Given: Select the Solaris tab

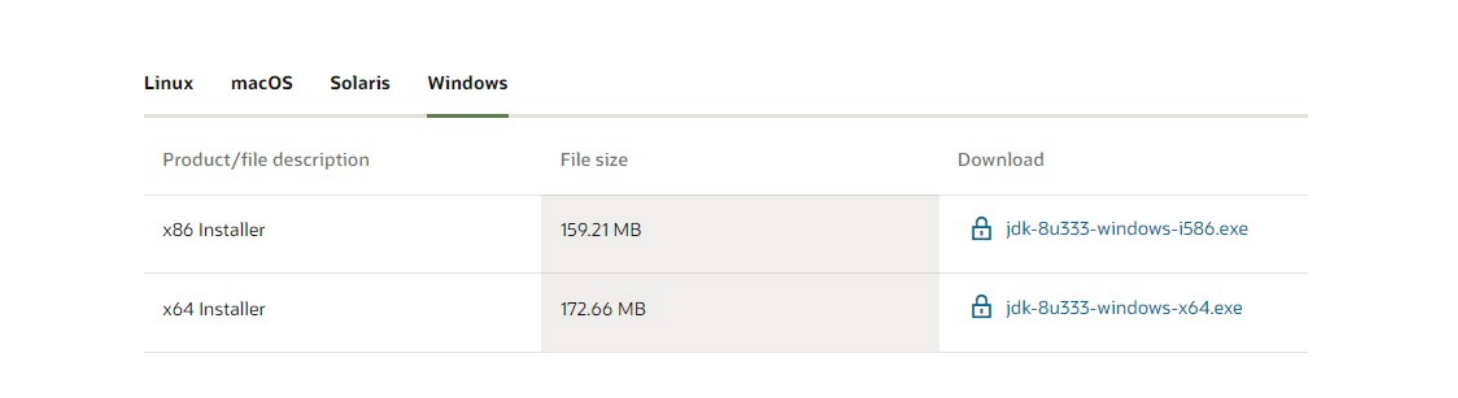Looking at the screenshot, I should (360, 83).
